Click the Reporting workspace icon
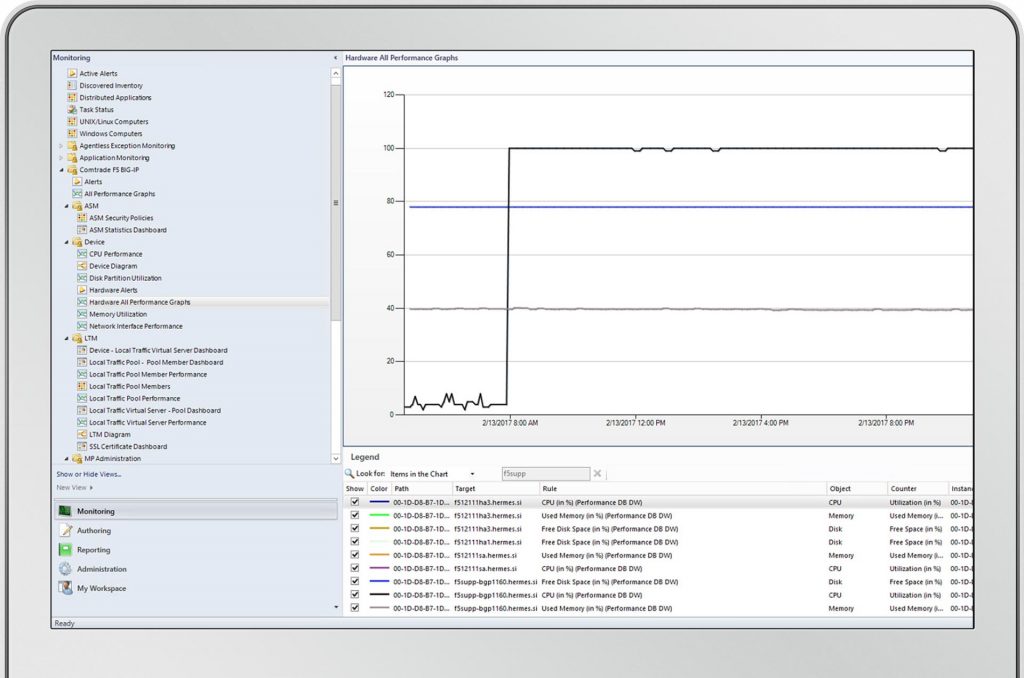 click(65, 550)
